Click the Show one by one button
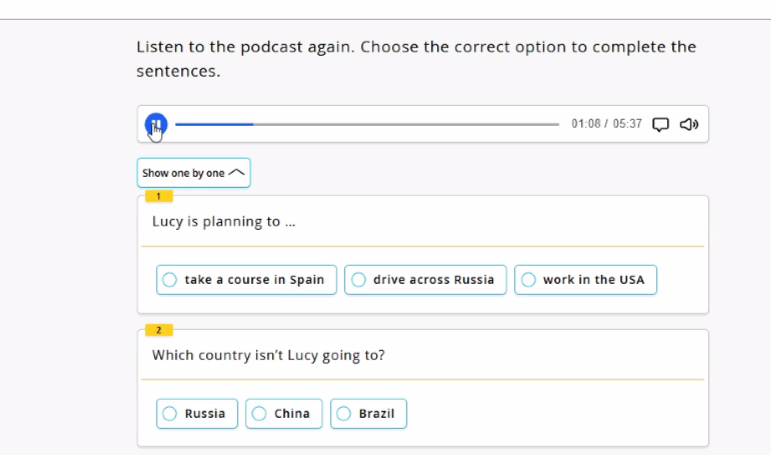Viewport: 771px width, 455px height. click(x=183, y=173)
